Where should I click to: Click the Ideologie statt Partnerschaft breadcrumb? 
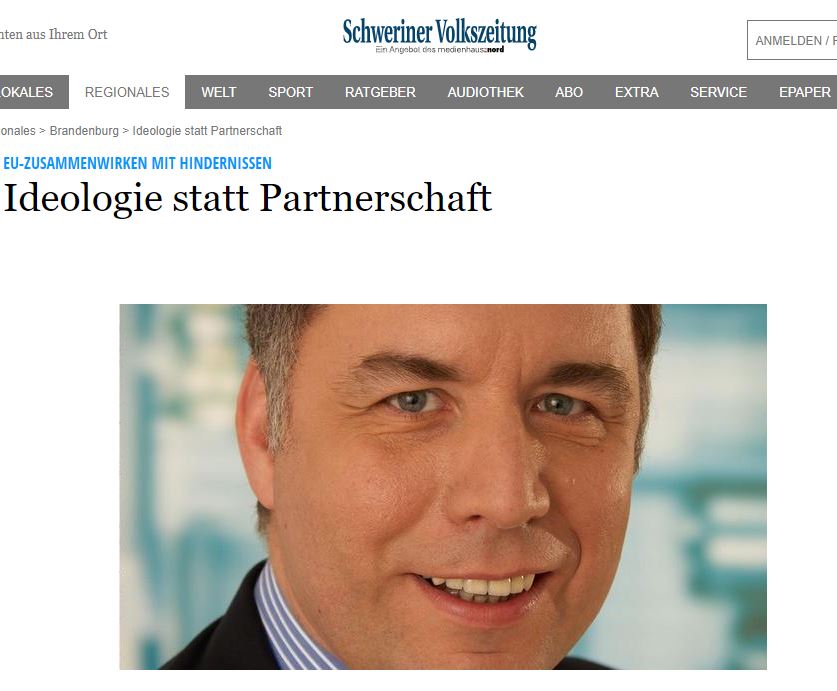[x=207, y=131]
